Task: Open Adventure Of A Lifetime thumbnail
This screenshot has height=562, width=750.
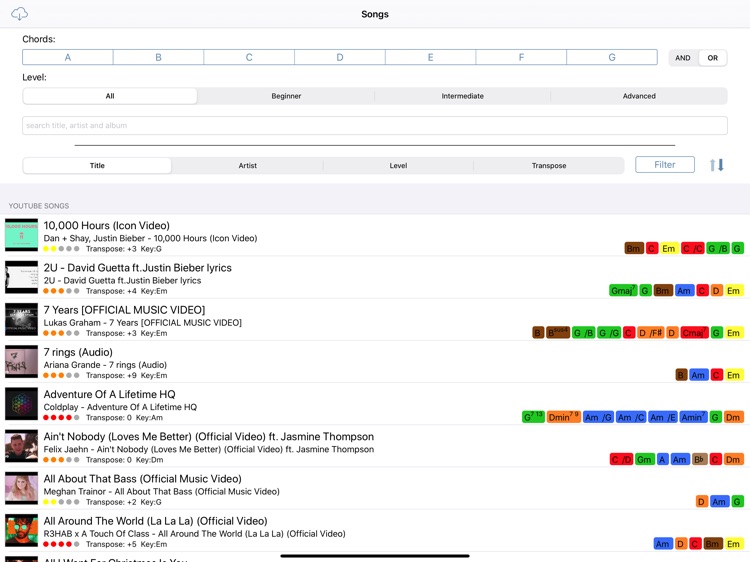Action: tap(22, 404)
